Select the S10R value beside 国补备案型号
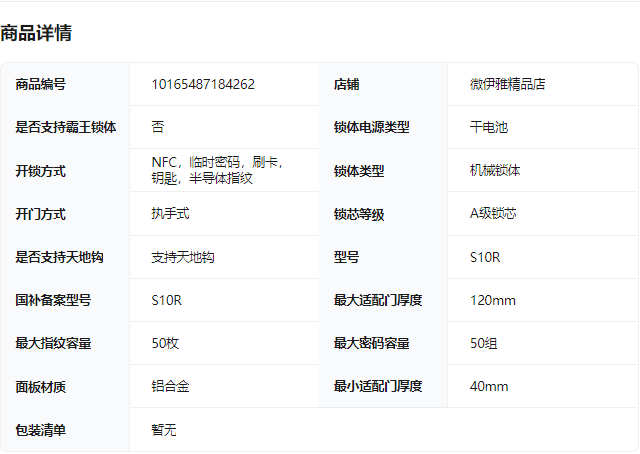640x454 pixels. 167,300
